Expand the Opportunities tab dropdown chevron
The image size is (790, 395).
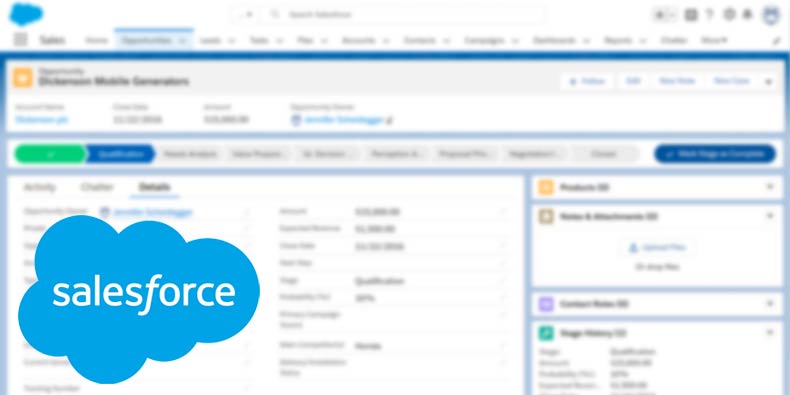[x=182, y=41]
